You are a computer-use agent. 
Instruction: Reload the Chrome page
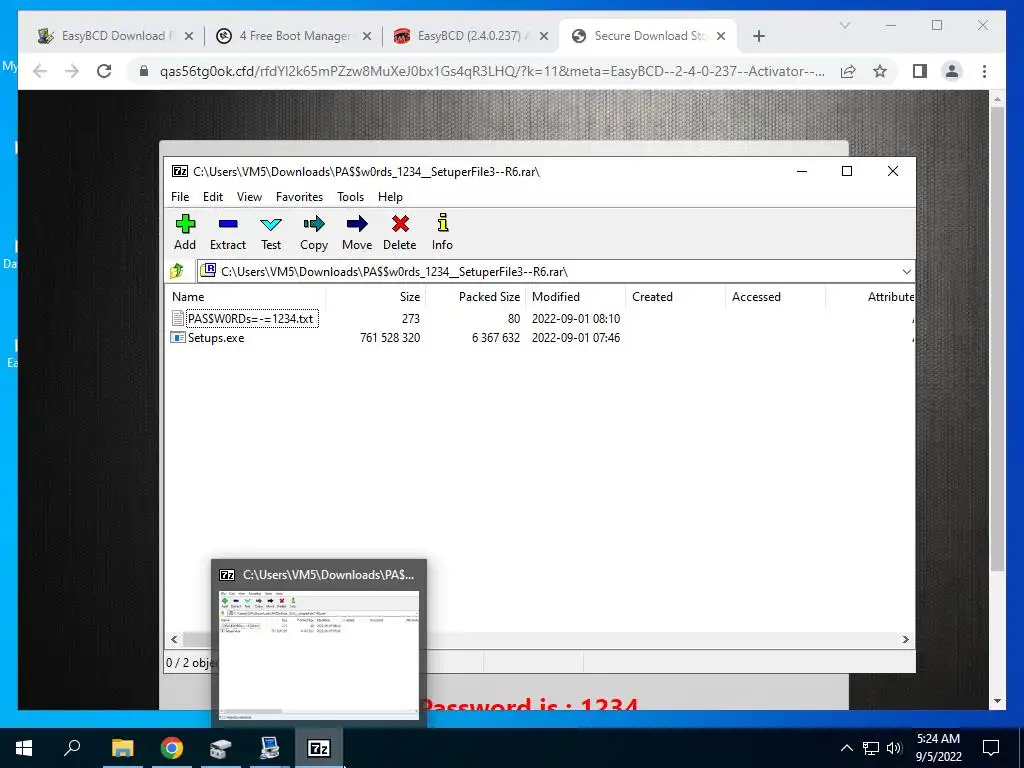(x=104, y=71)
